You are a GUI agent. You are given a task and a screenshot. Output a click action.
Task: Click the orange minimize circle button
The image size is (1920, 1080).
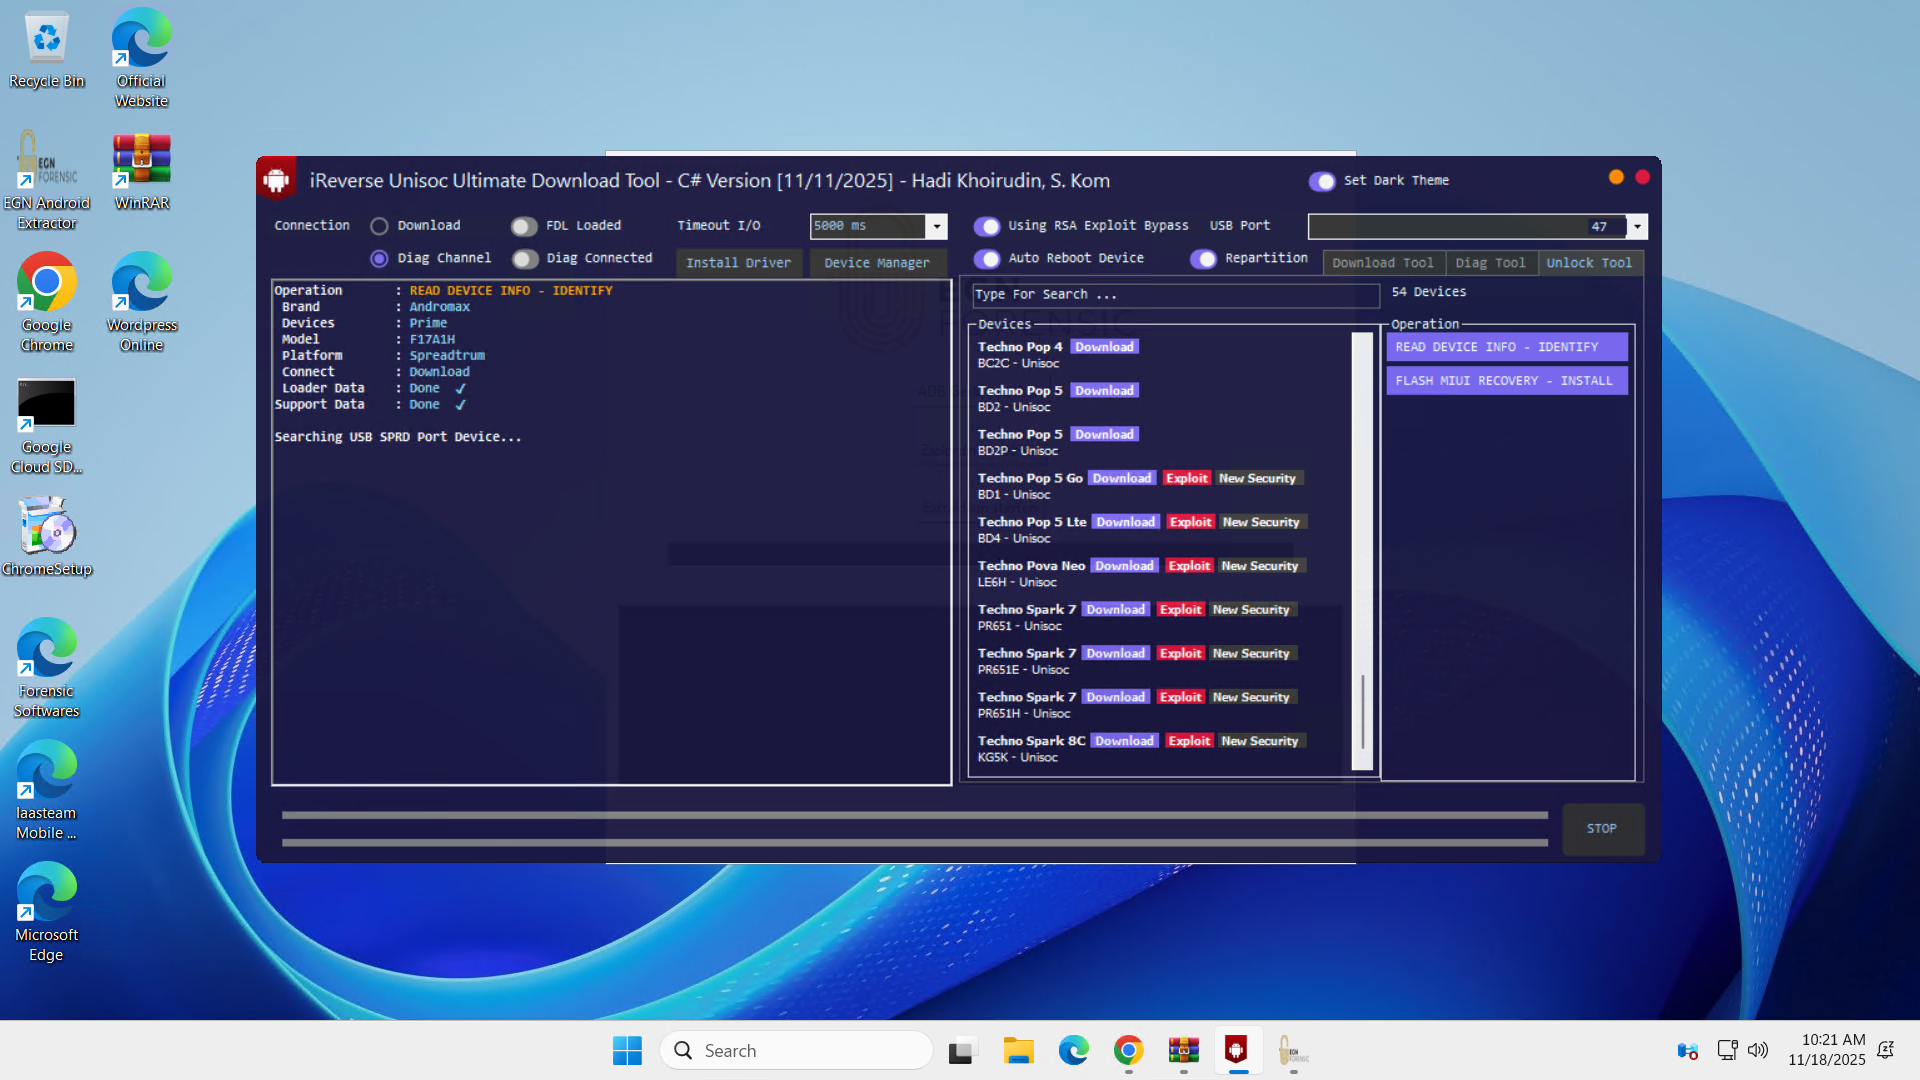point(1616,177)
